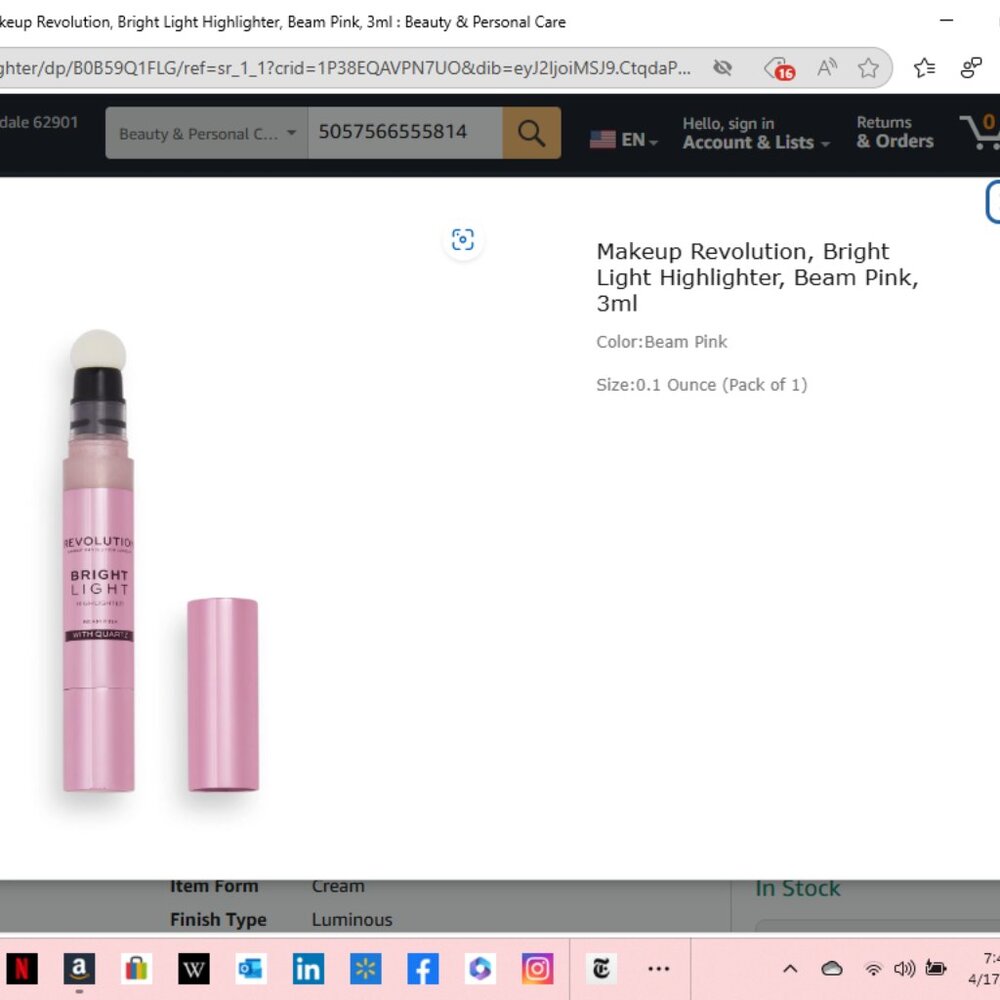Open the Amazon shopping cart
The image size is (1000, 1000).
point(980,131)
